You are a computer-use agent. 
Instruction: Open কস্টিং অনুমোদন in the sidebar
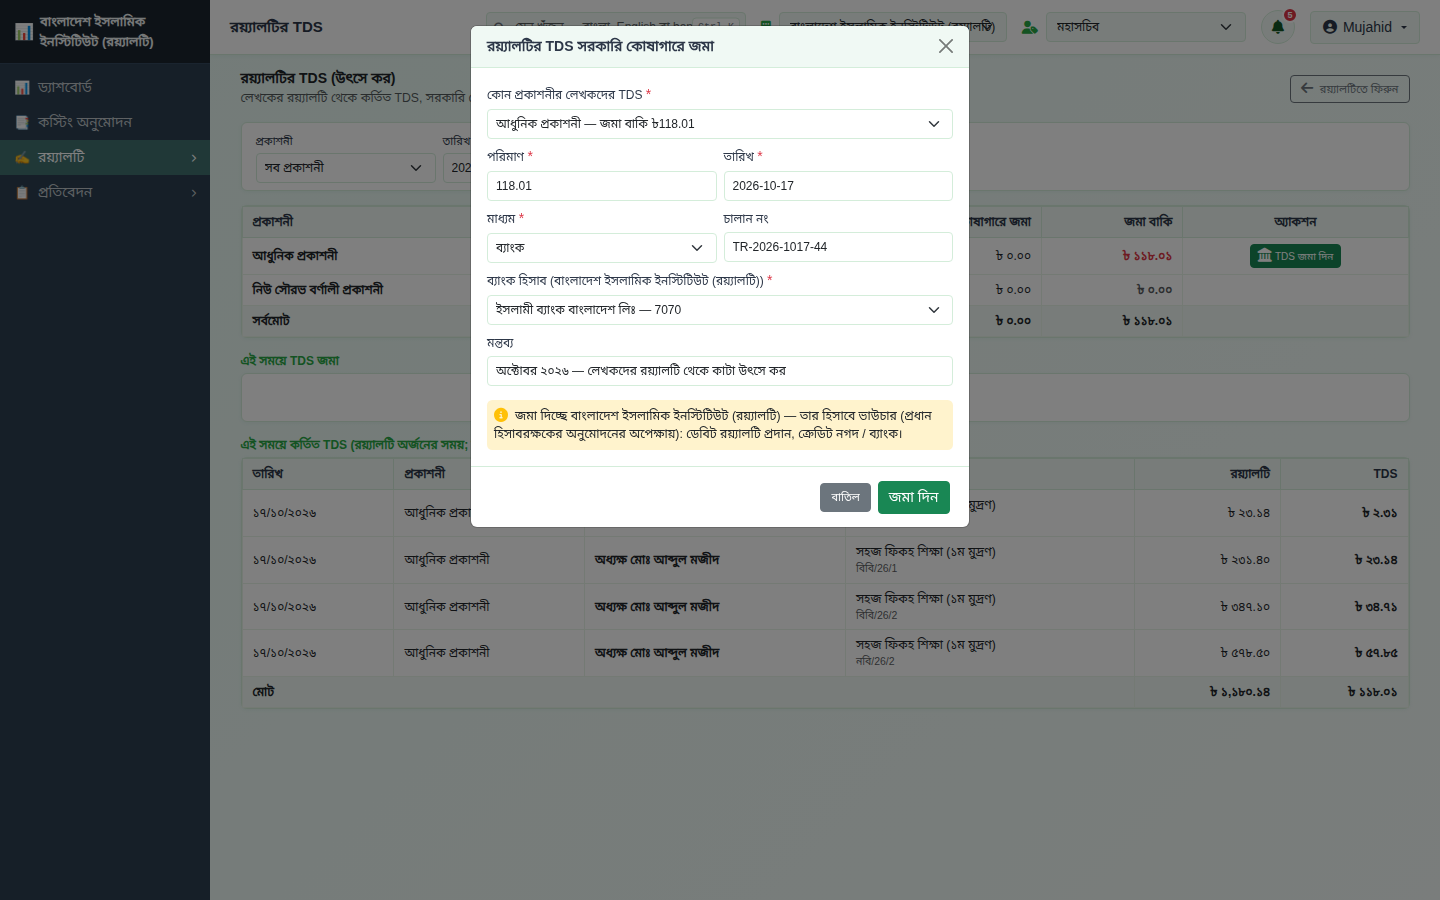pyautogui.click(x=105, y=122)
